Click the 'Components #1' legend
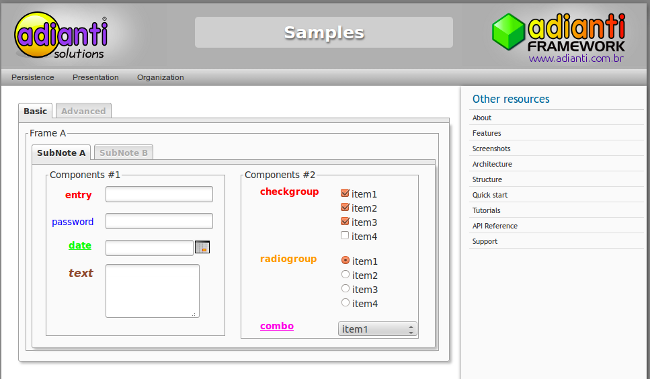Image resolution: width=650 pixels, height=379 pixels. (85, 175)
